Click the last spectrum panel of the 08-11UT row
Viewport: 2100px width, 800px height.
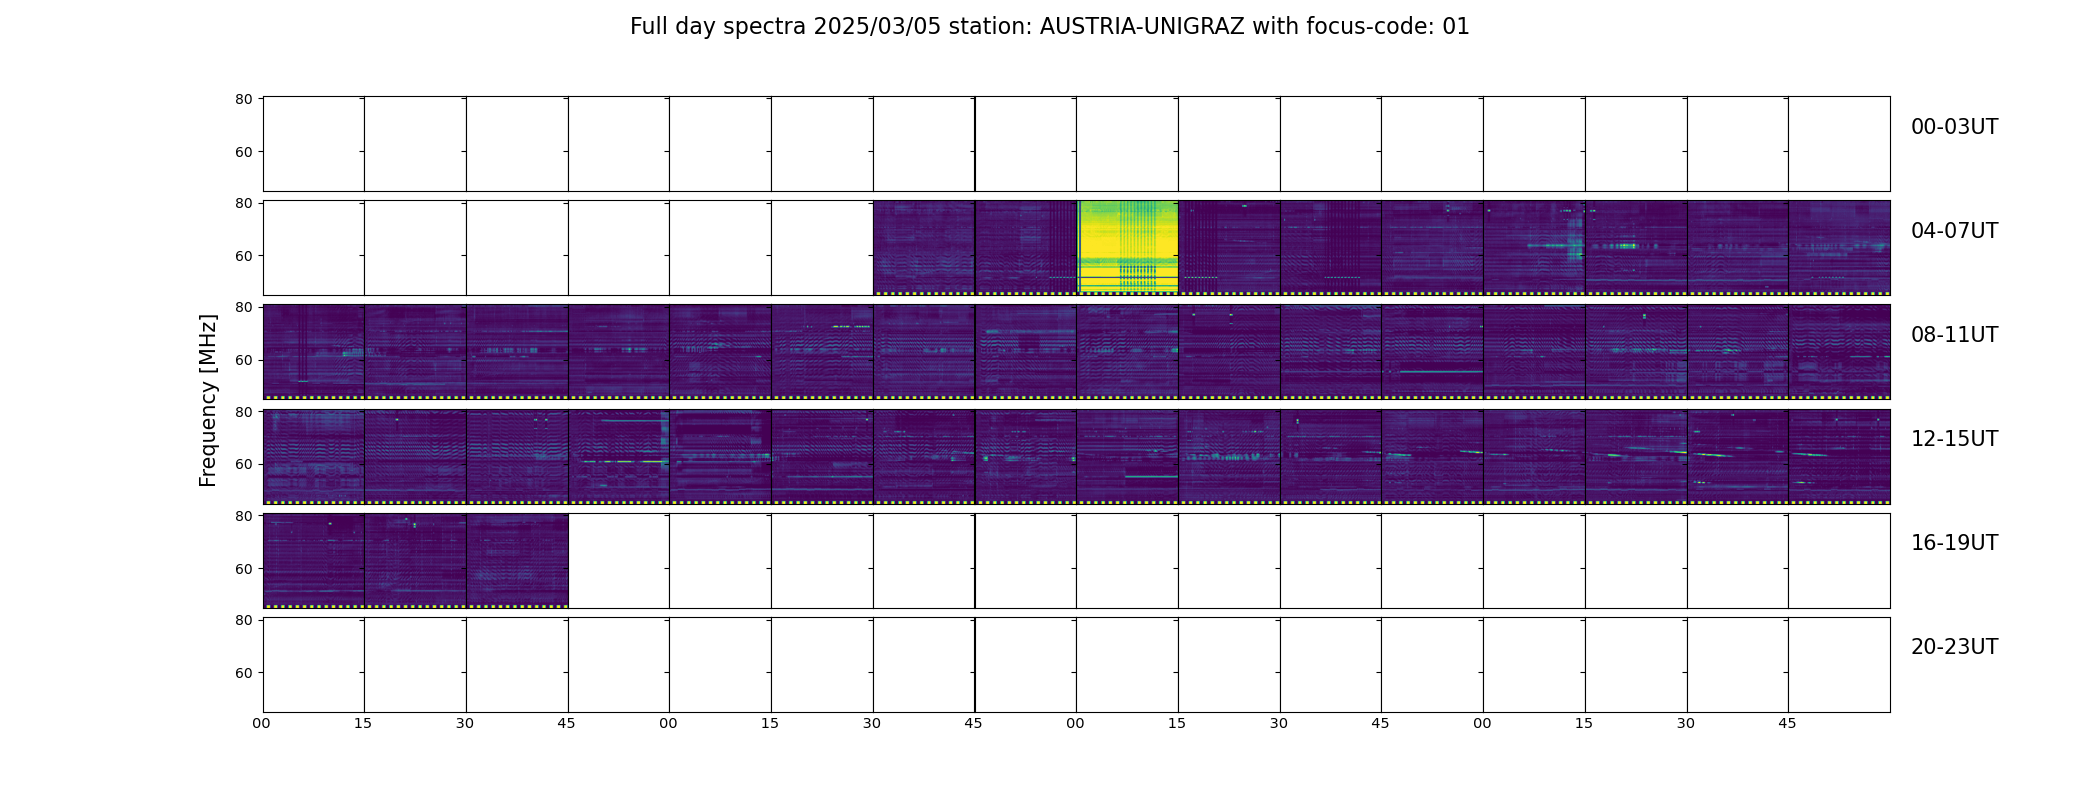pyautogui.click(x=1839, y=352)
